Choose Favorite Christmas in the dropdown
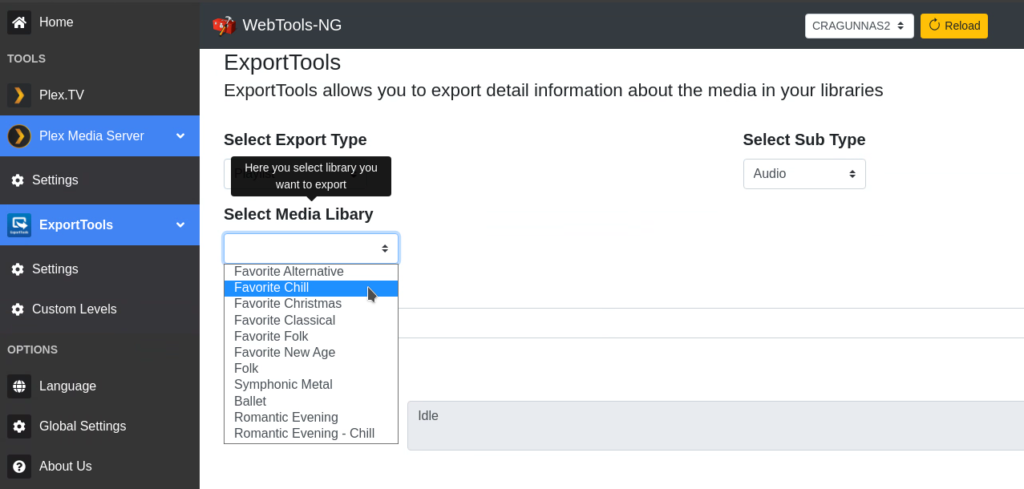Viewport: 1024px width, 489px height. tap(311, 304)
